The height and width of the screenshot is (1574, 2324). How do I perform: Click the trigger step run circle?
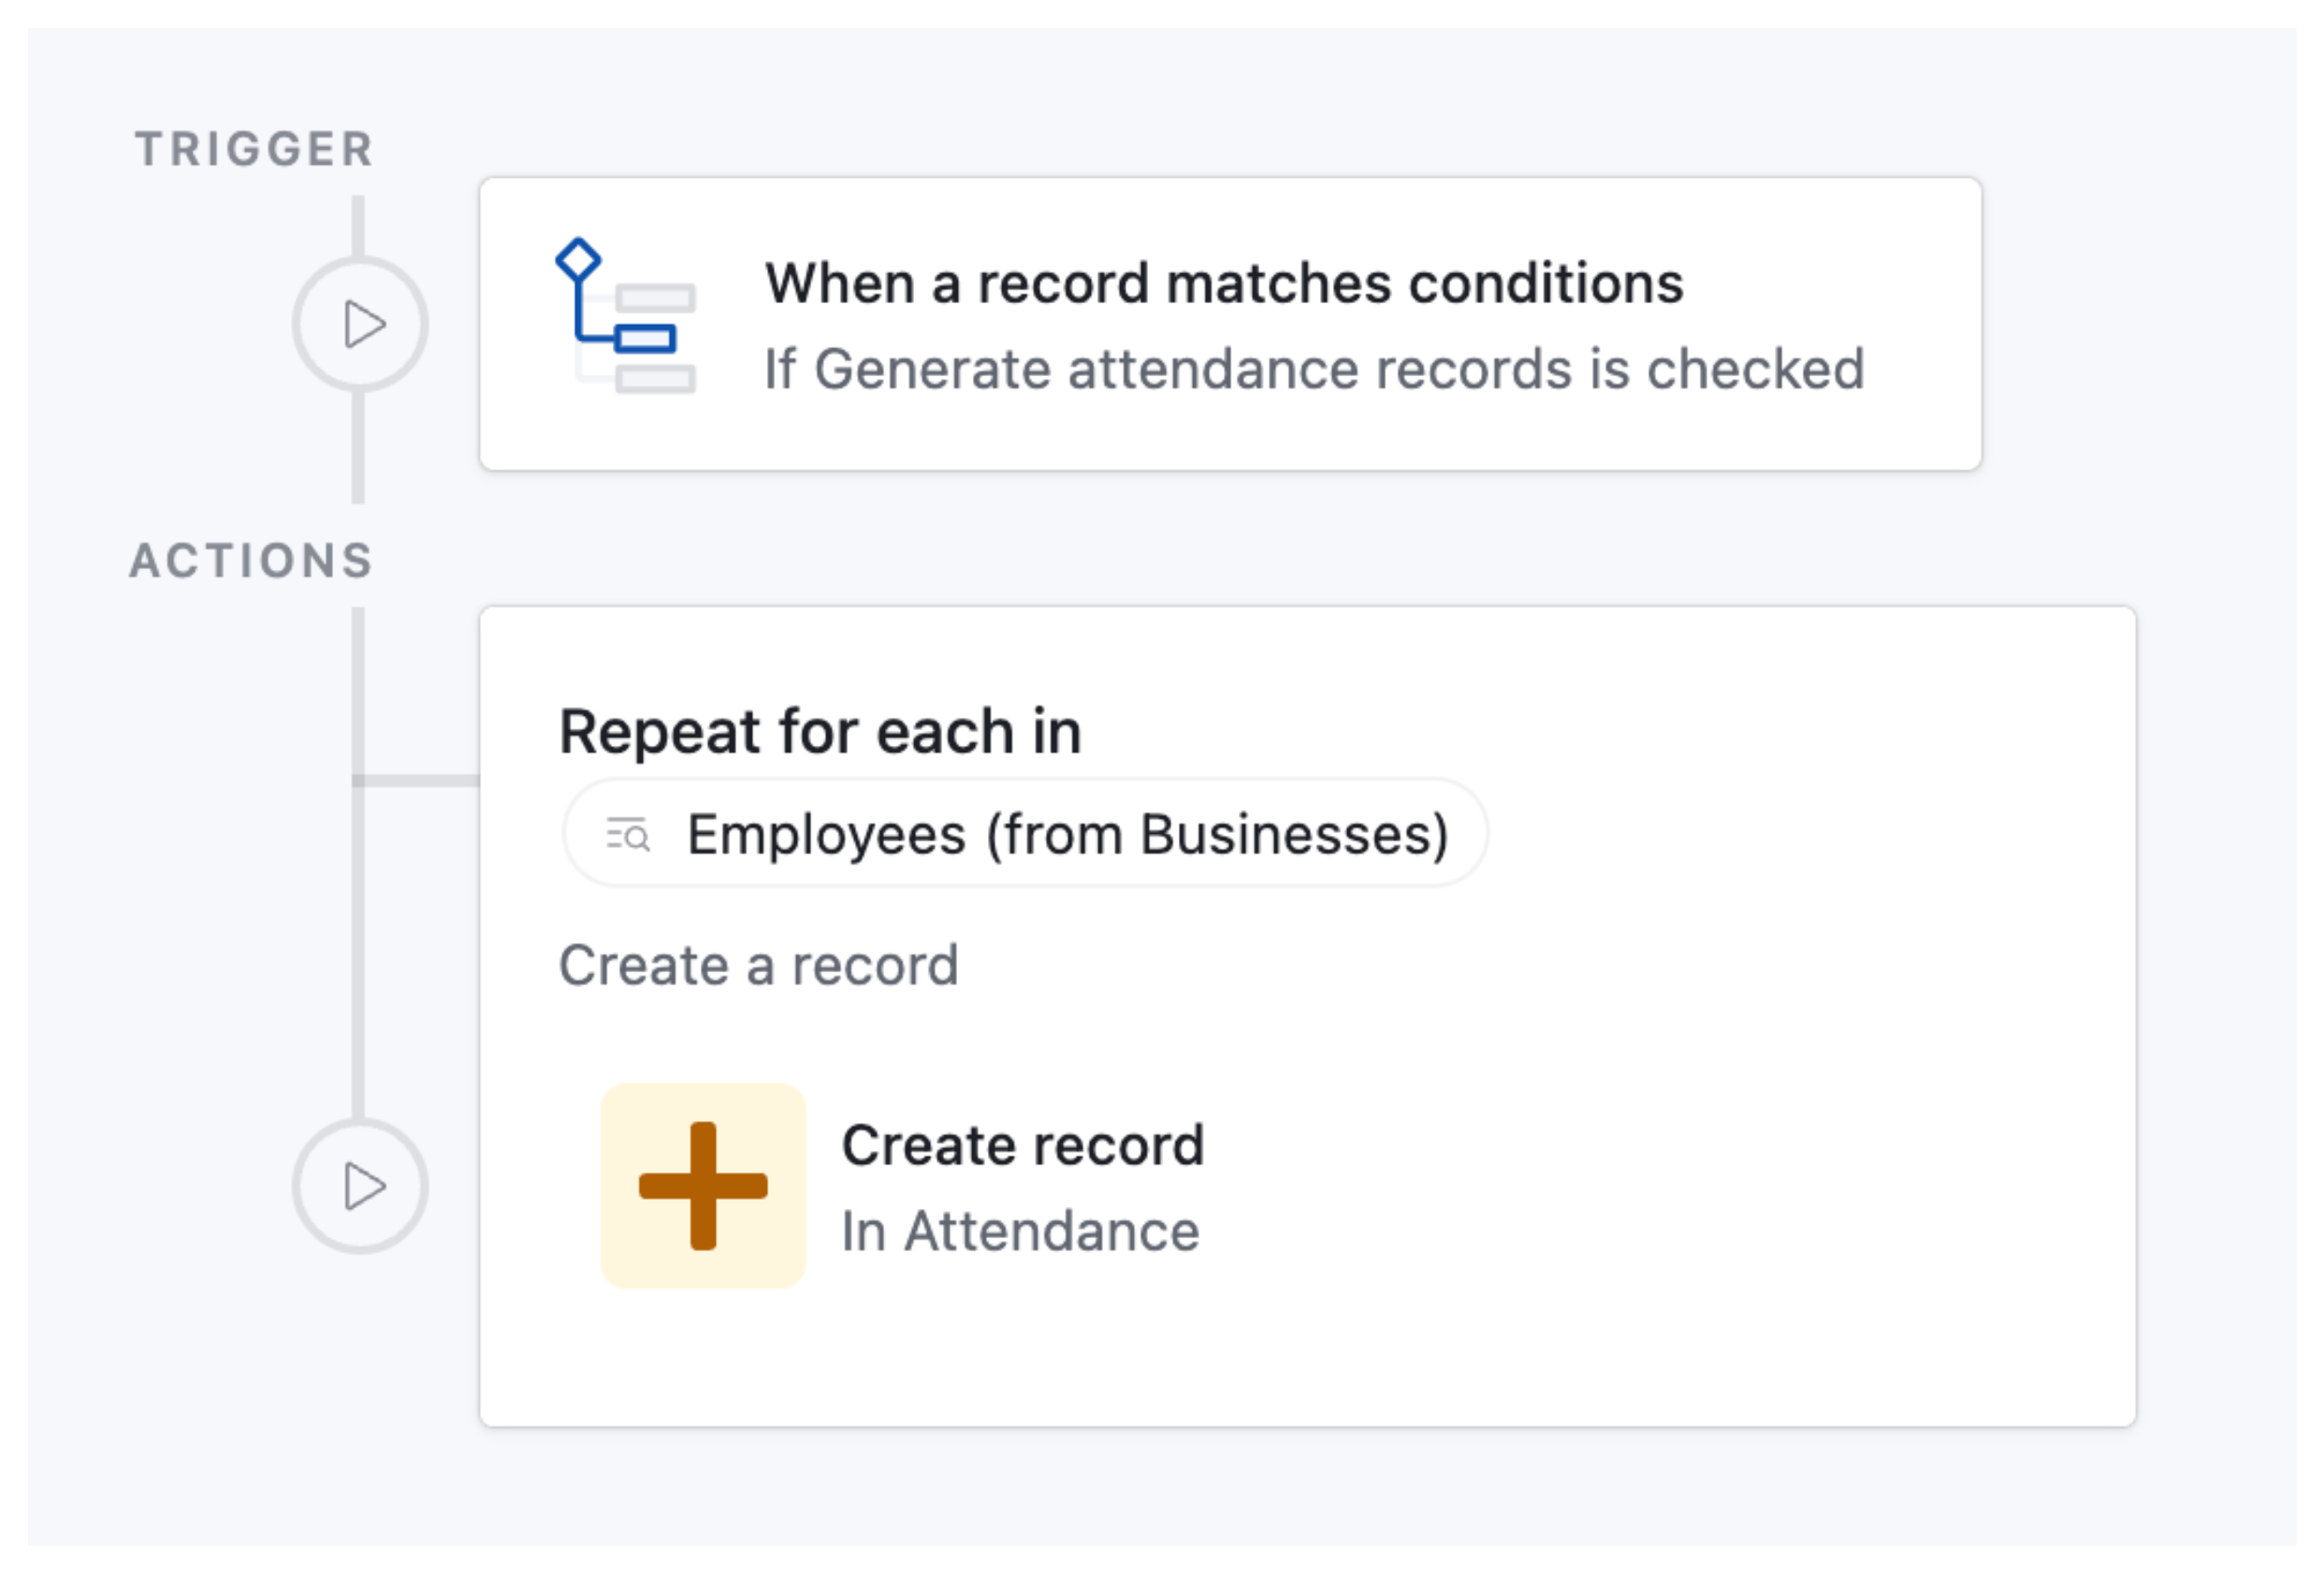[360, 324]
